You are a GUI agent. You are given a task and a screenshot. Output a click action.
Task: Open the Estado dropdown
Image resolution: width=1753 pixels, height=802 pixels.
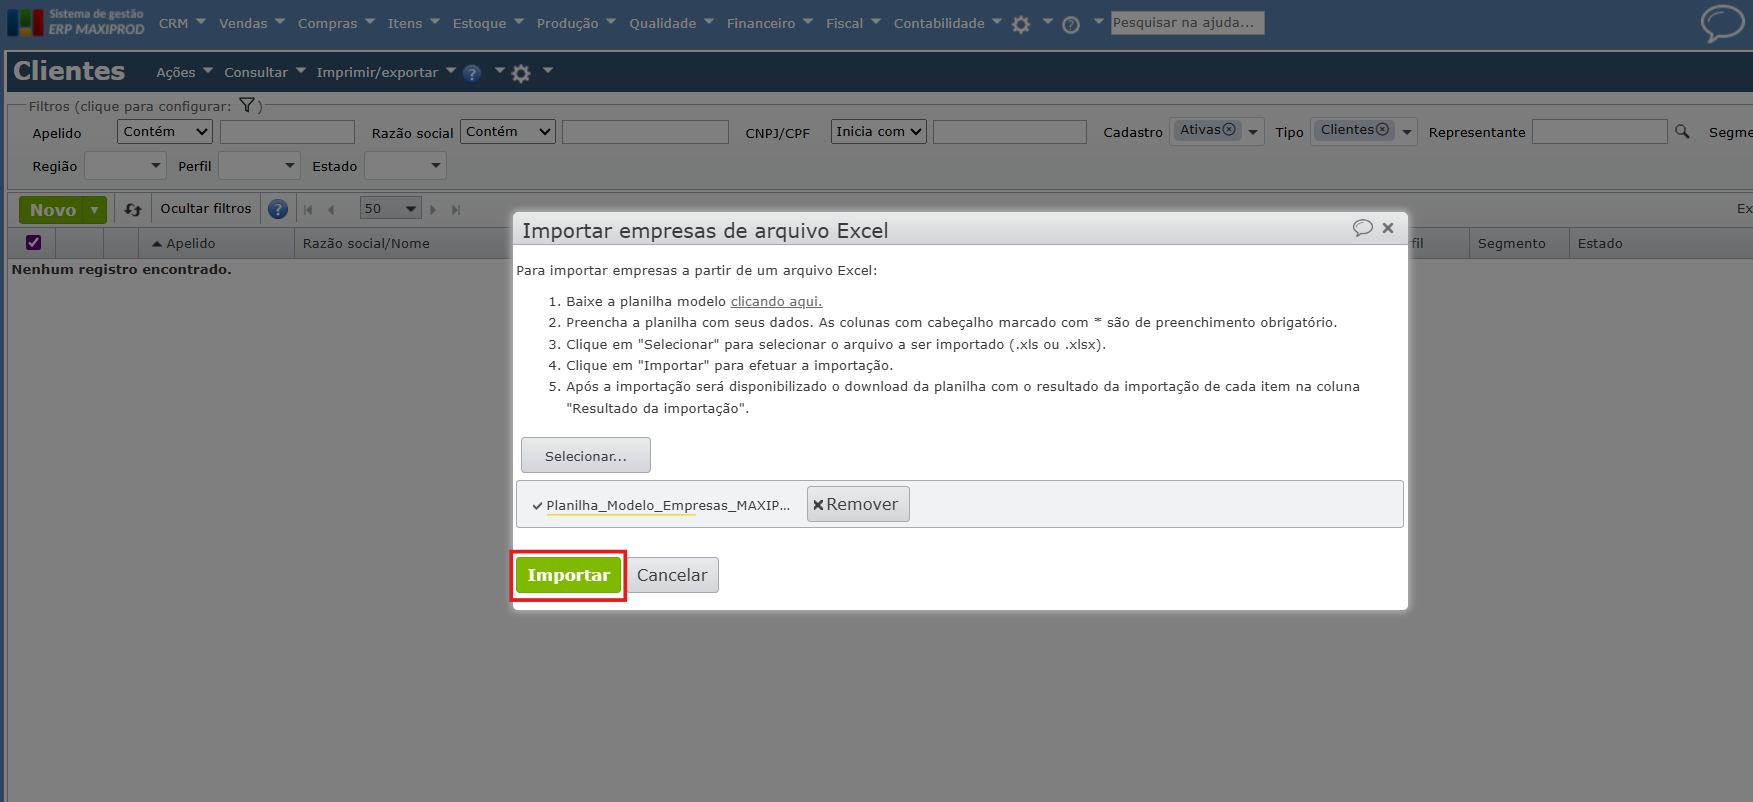pos(405,166)
